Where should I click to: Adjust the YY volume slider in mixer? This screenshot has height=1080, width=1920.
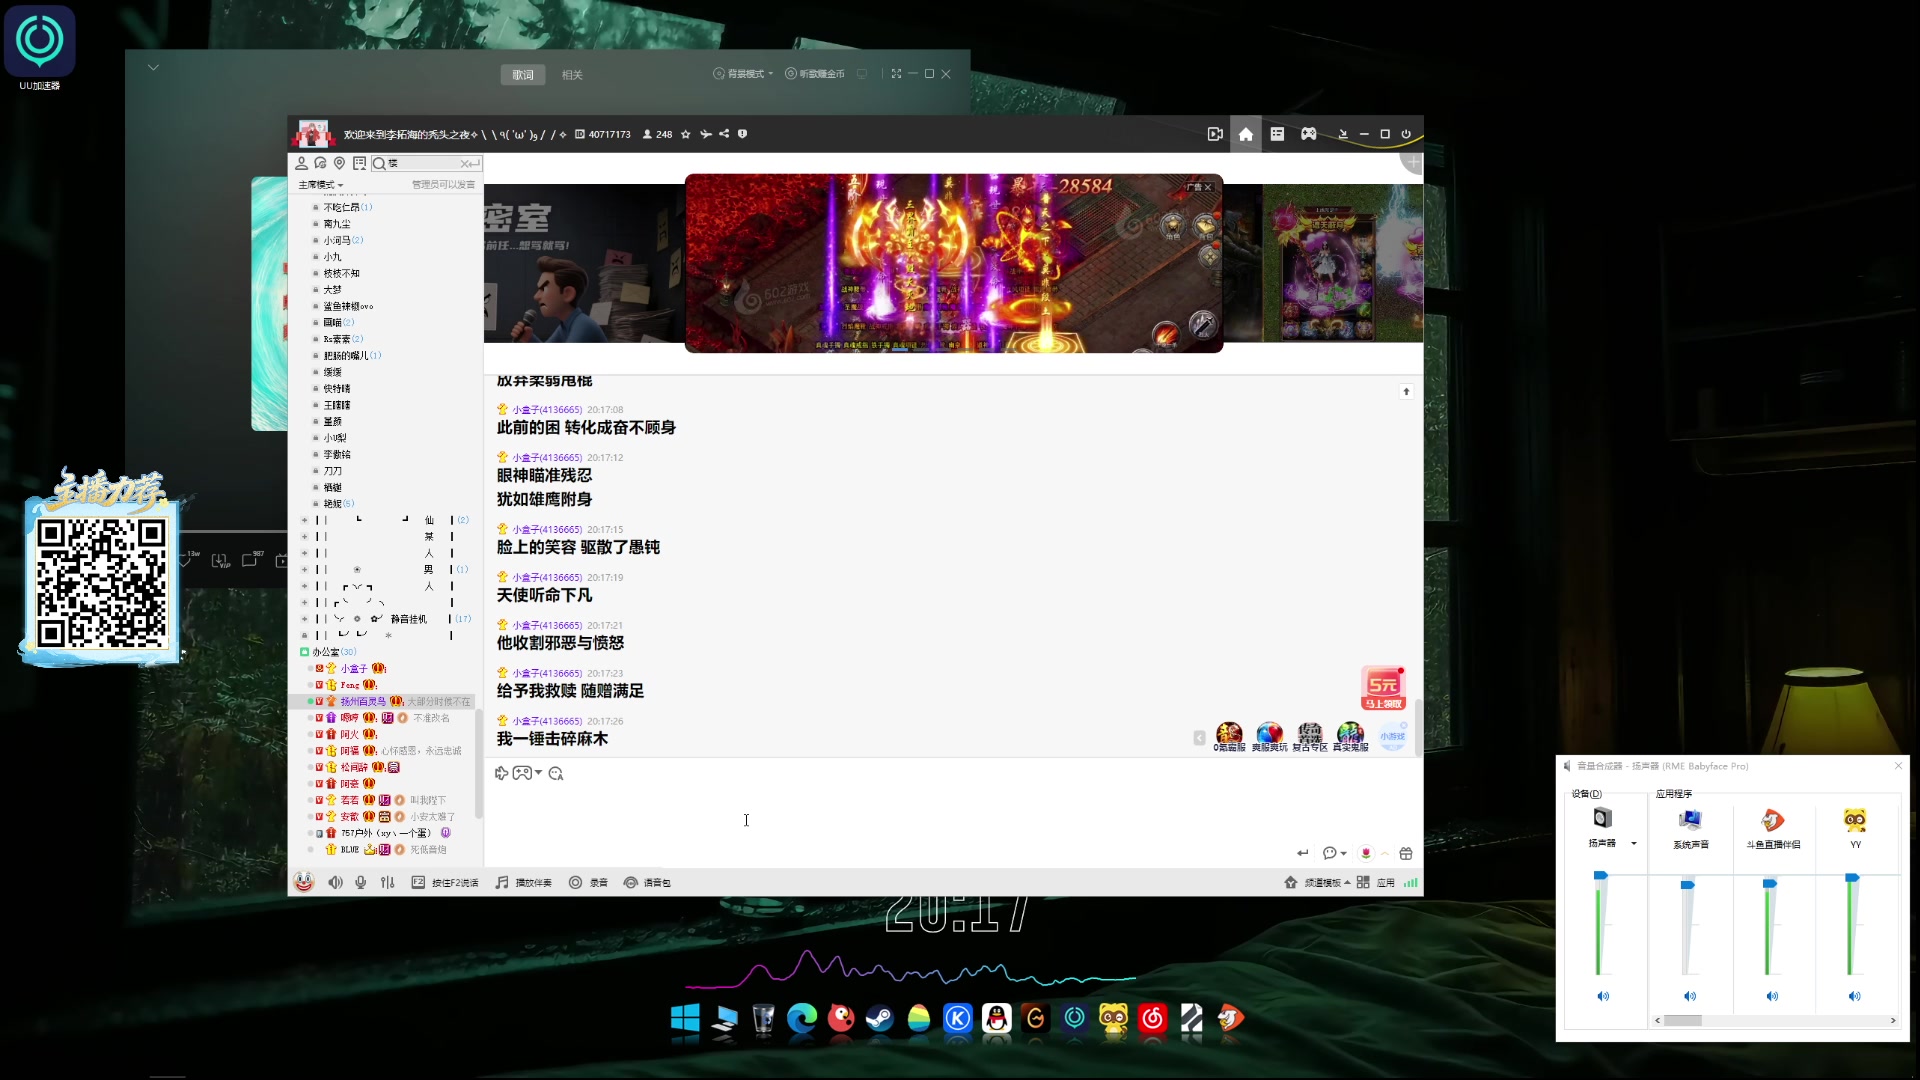(x=1852, y=878)
